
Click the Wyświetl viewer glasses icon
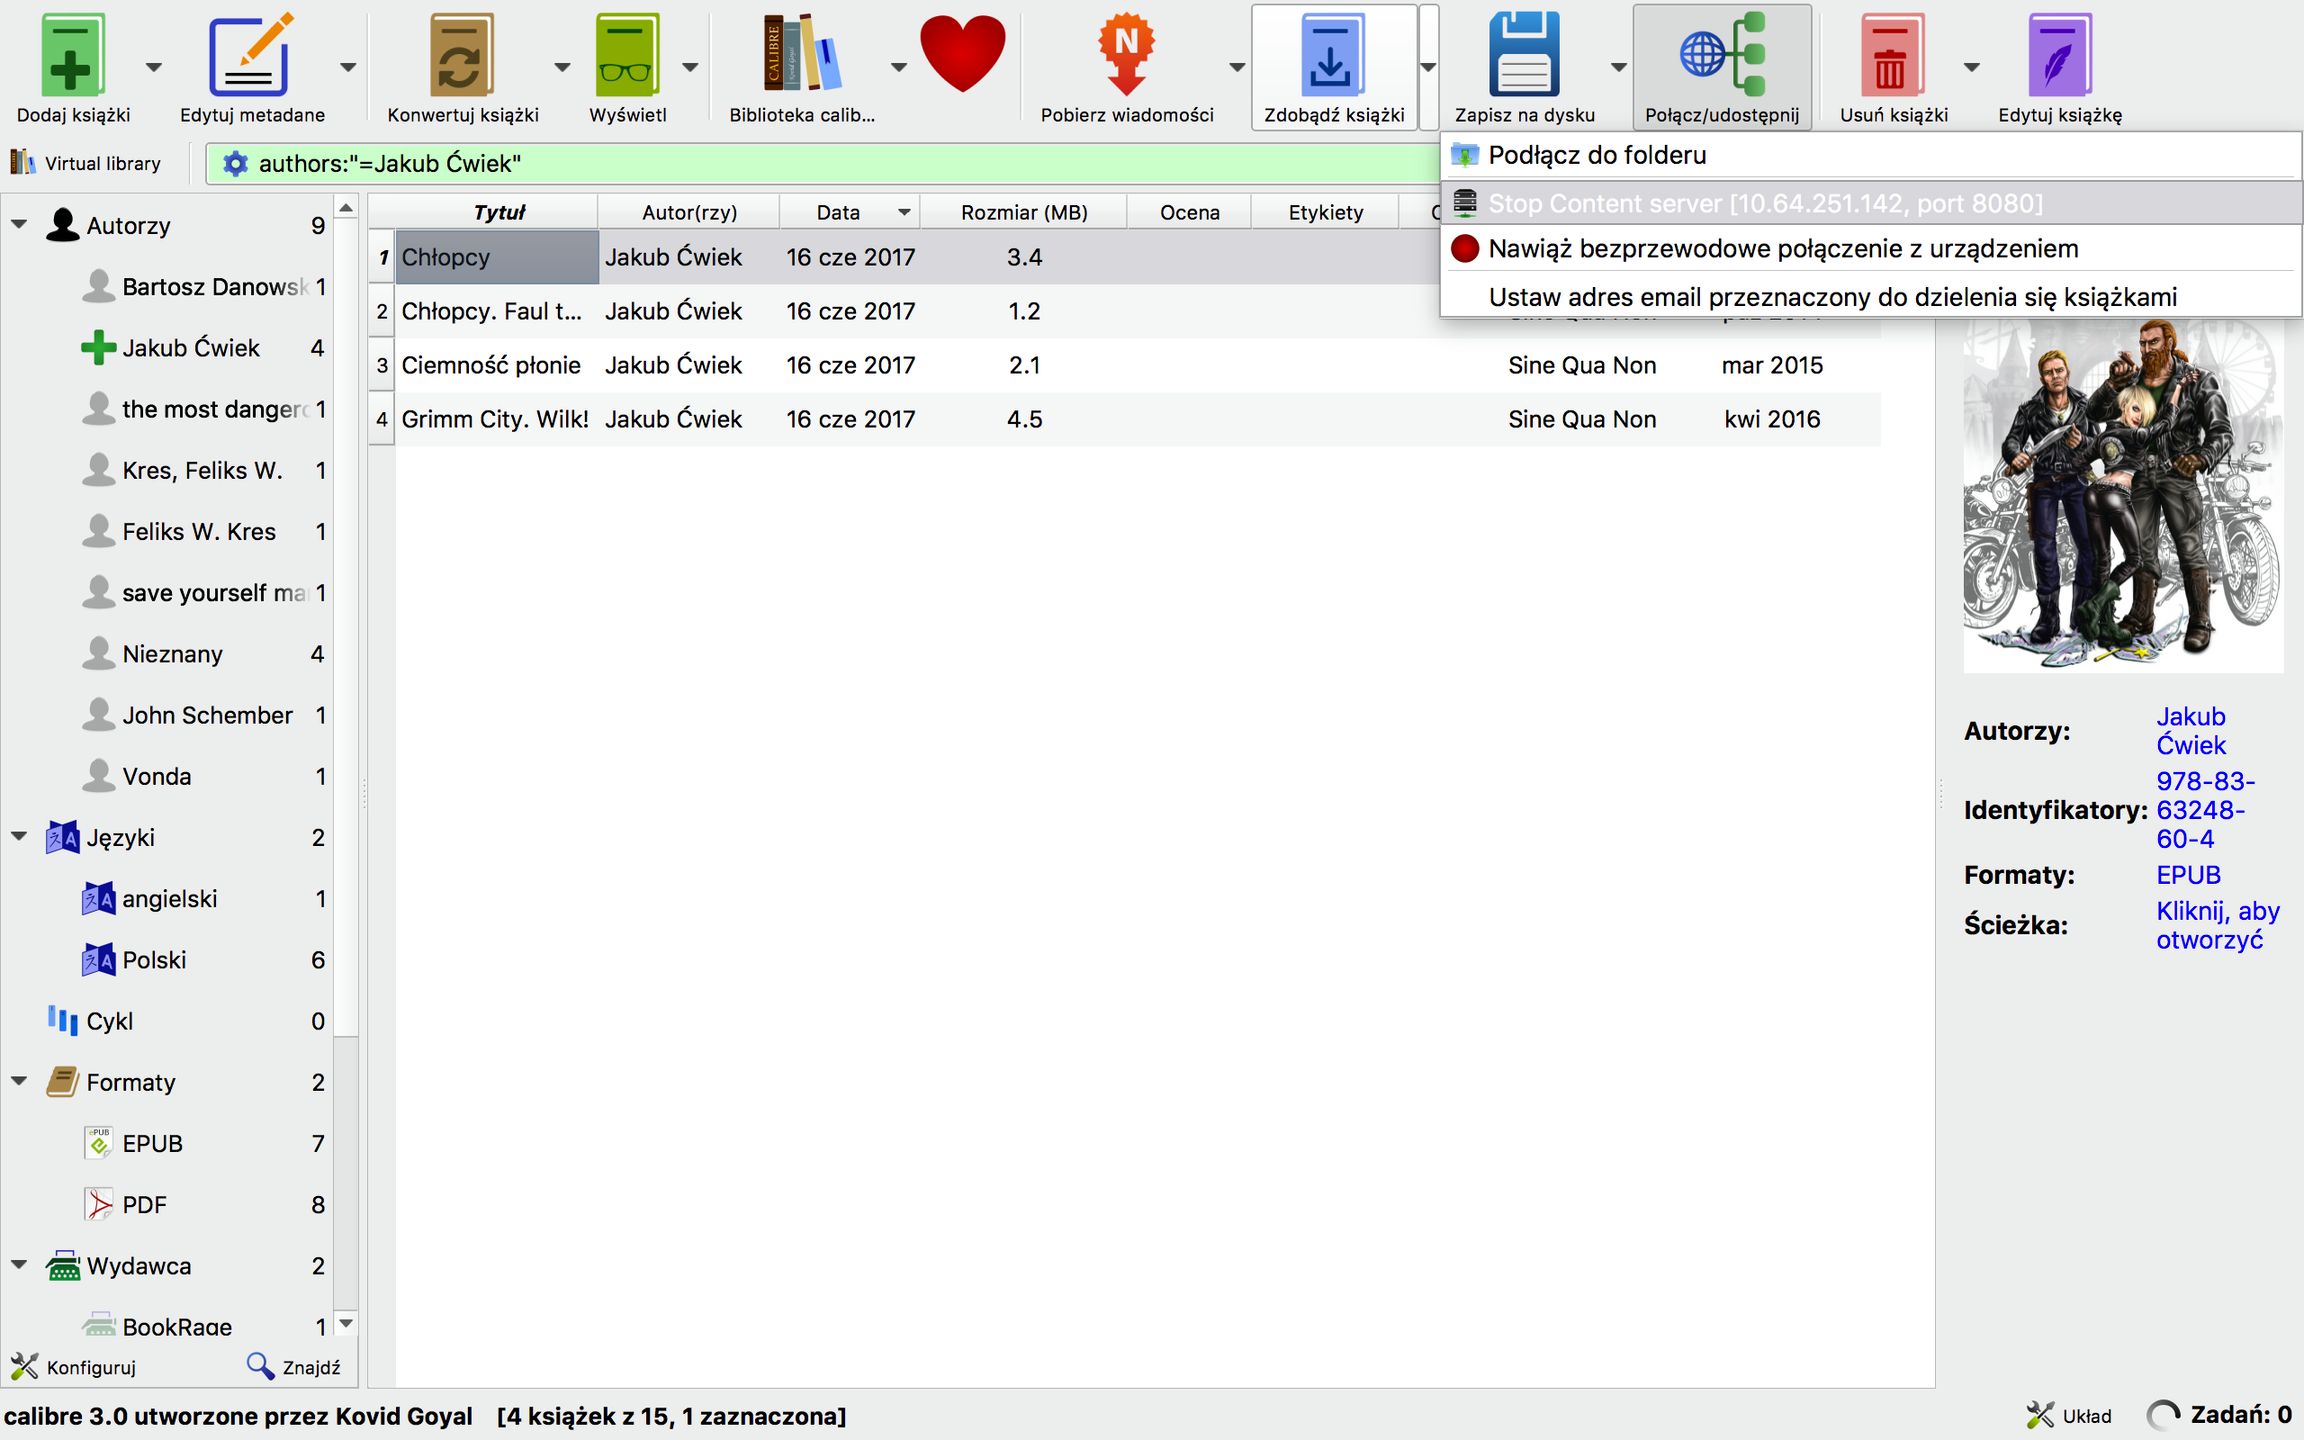(627, 55)
